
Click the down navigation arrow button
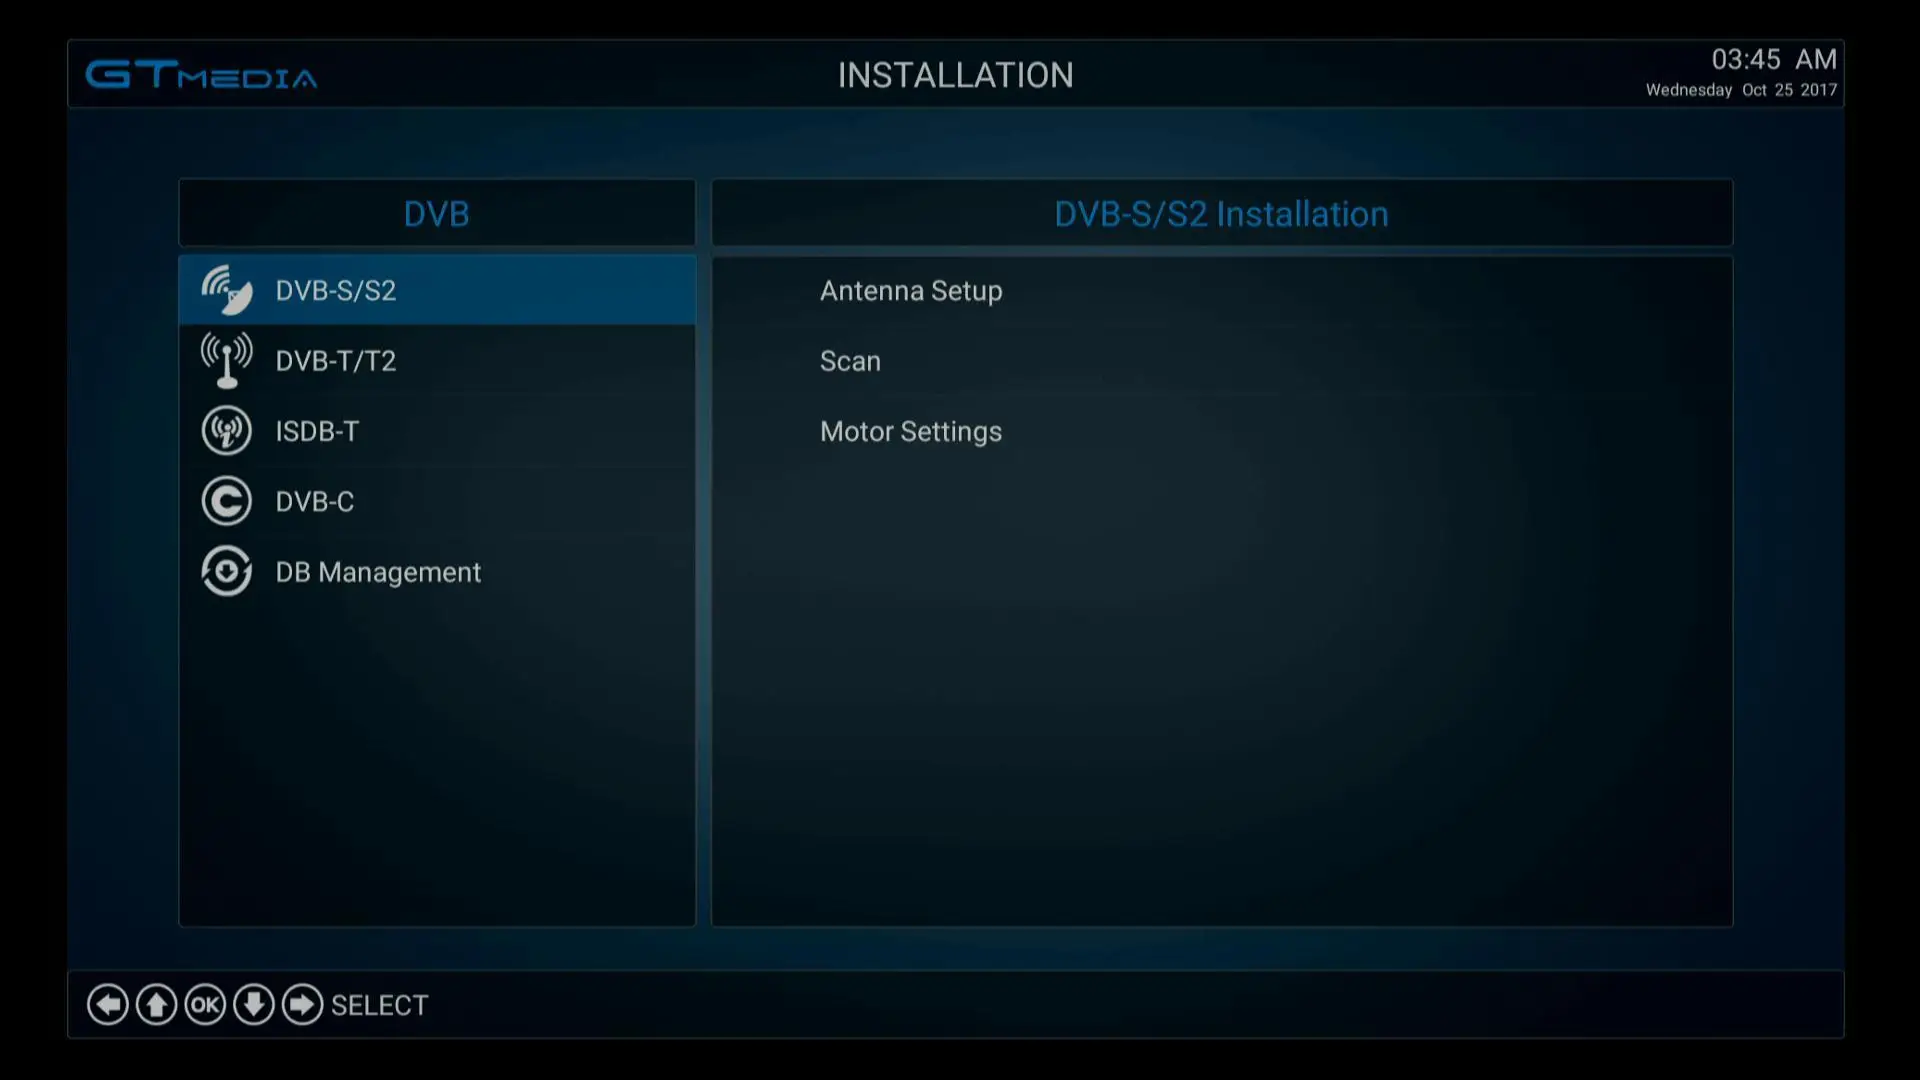[252, 1005]
